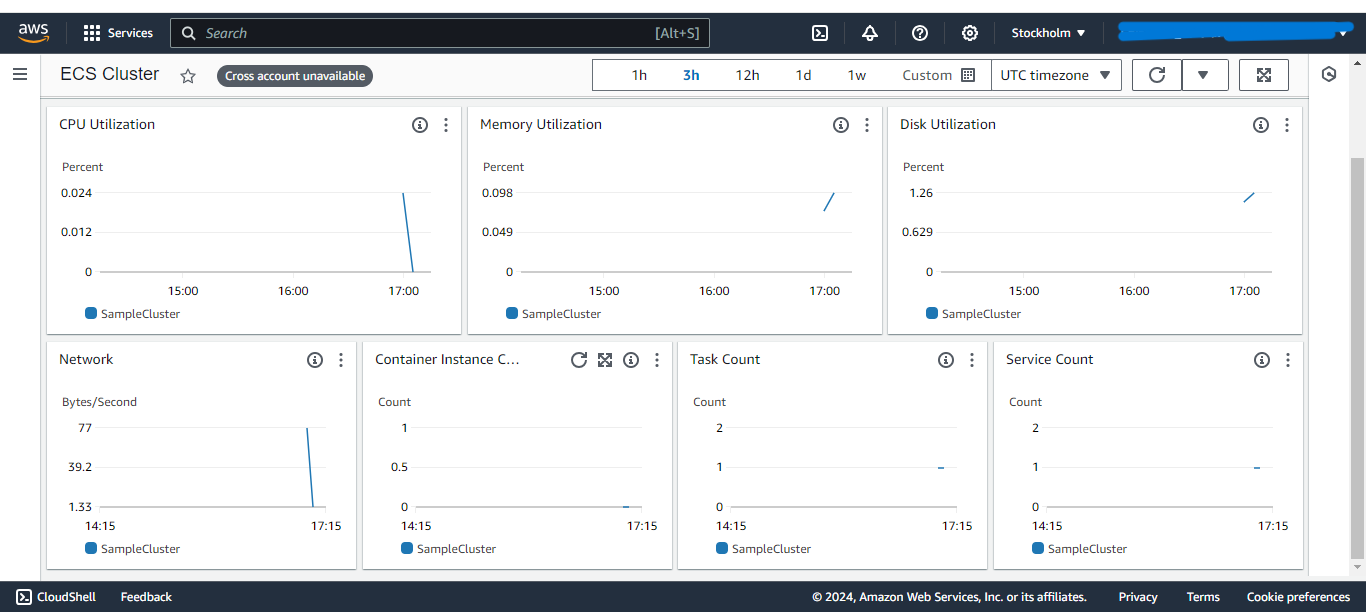Image resolution: width=1366 pixels, height=612 pixels.
Task: Expand the UTC timezone dropdown
Action: coord(1056,75)
